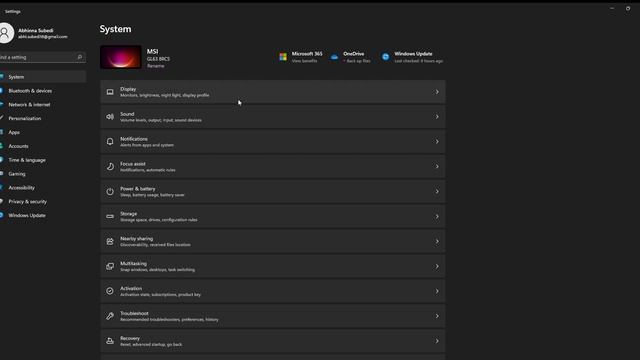Click the Nearby sharing icon

coord(110,241)
